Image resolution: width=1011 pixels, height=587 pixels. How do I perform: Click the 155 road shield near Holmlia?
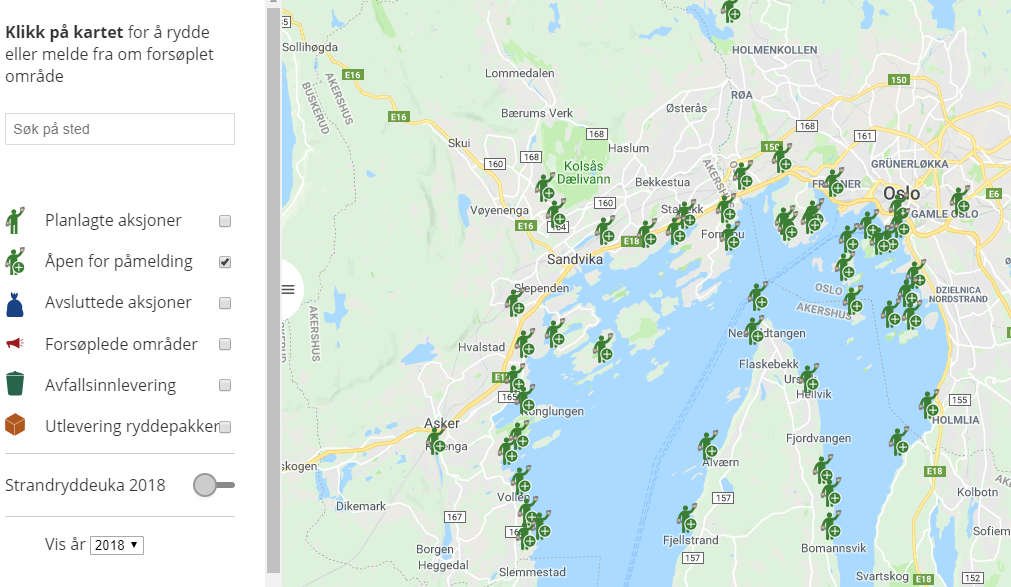click(959, 400)
